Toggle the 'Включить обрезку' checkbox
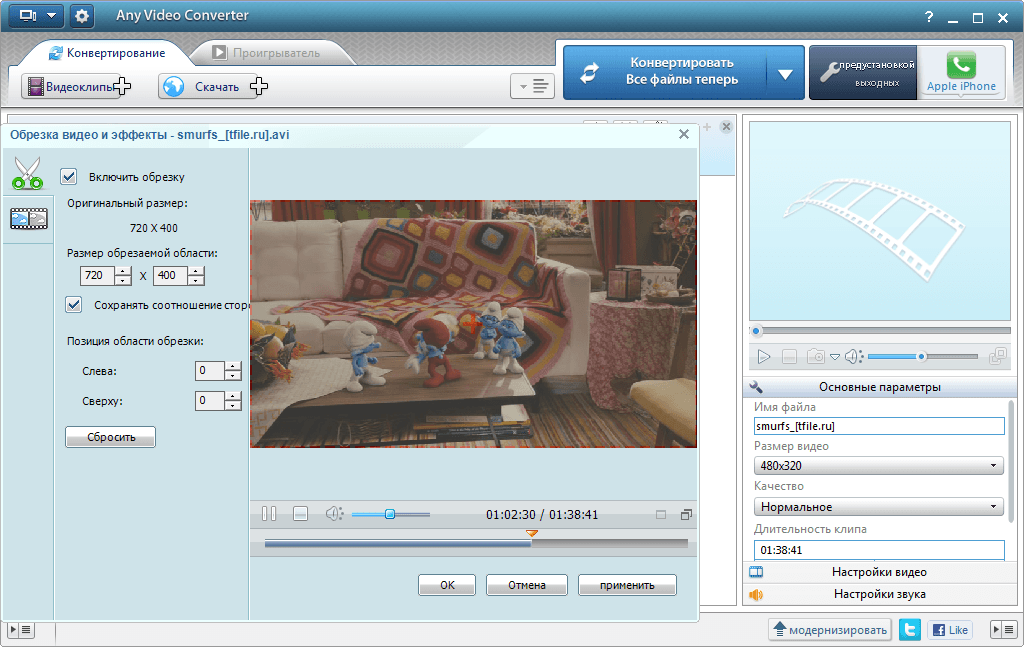The image size is (1024, 647). point(69,177)
